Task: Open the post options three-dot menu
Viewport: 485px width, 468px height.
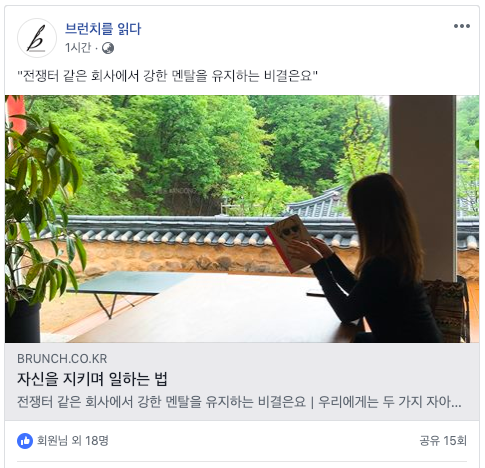Action: [x=462, y=26]
